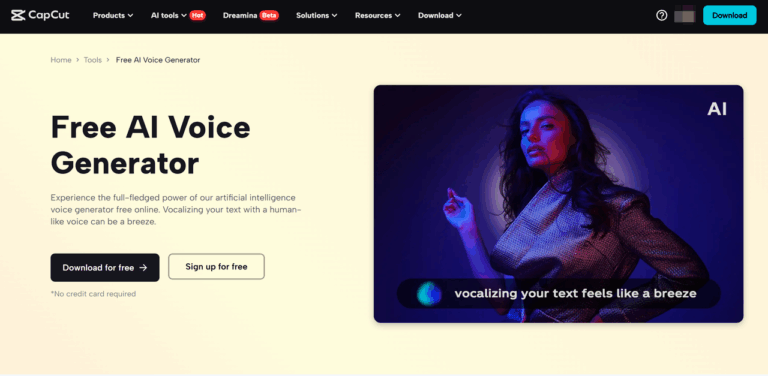Open the blurred user profile avatar

pos(685,15)
